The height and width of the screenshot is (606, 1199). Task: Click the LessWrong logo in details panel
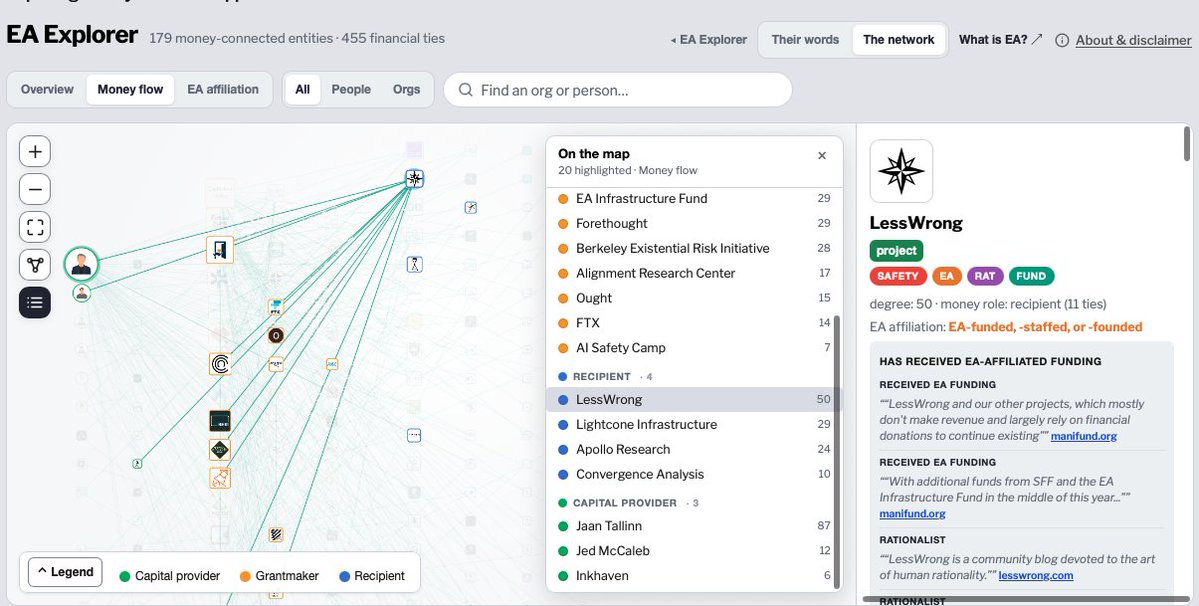[x=901, y=171]
